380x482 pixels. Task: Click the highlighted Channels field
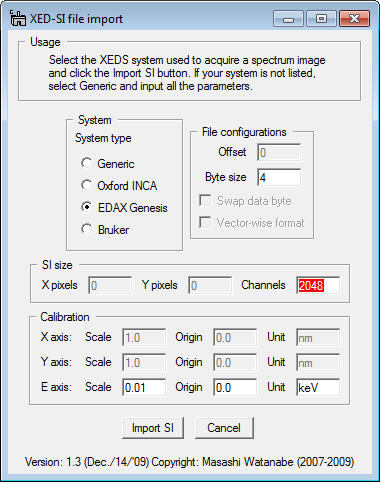click(x=318, y=285)
